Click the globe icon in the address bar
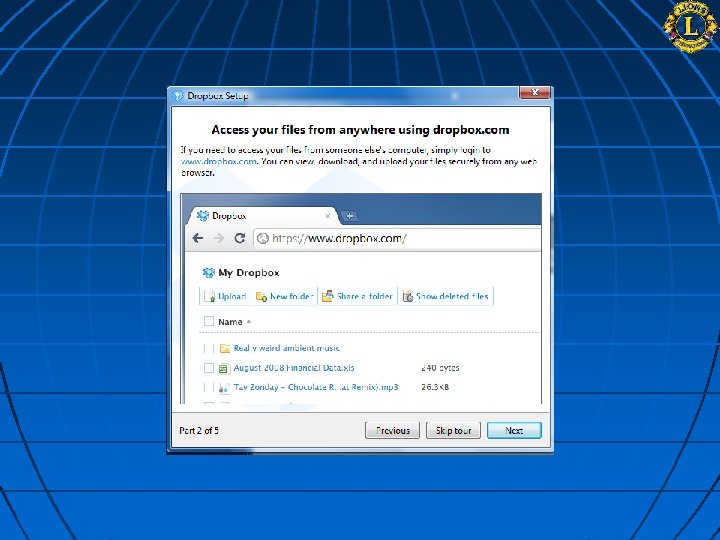The image size is (720, 540). 263,238
